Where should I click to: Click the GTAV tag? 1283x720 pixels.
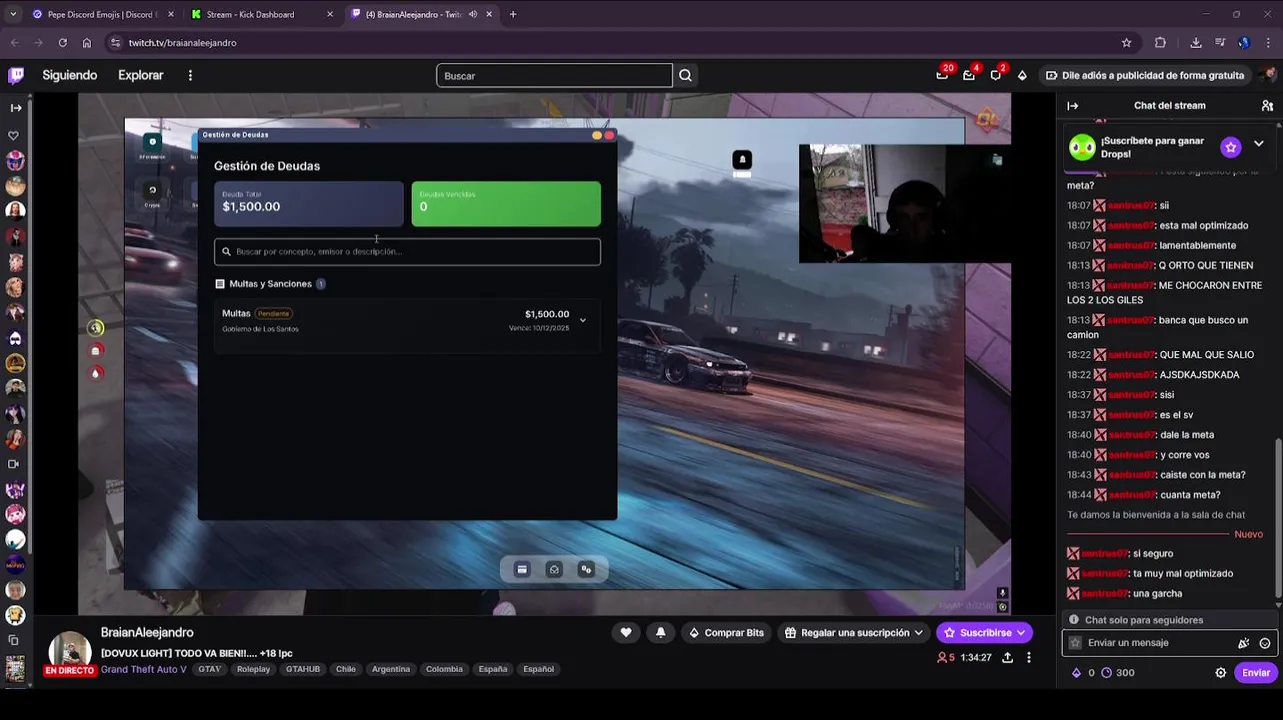209,669
